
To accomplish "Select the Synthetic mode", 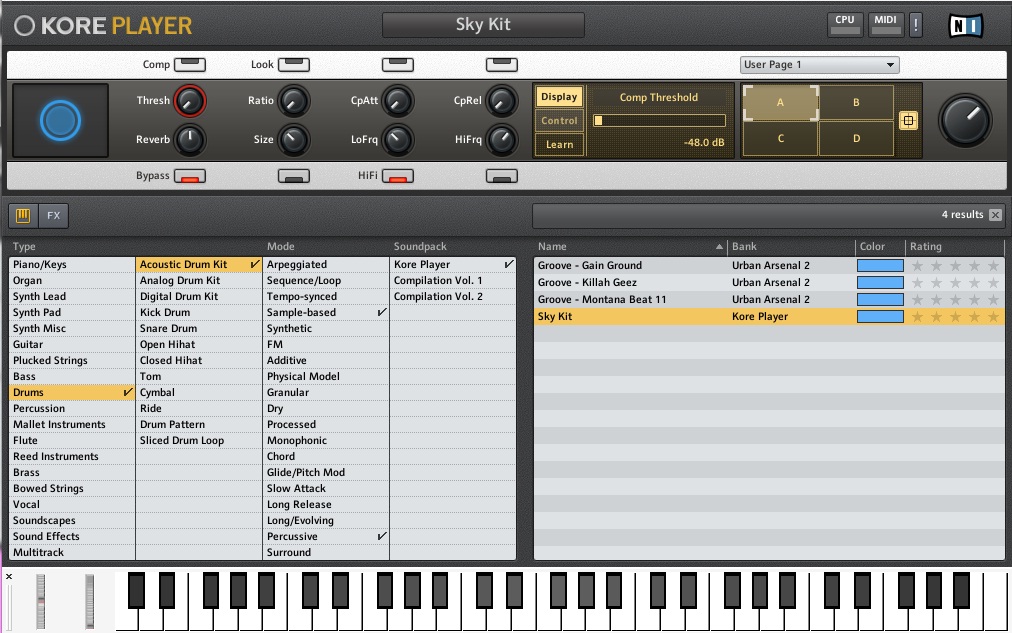I will 326,328.
